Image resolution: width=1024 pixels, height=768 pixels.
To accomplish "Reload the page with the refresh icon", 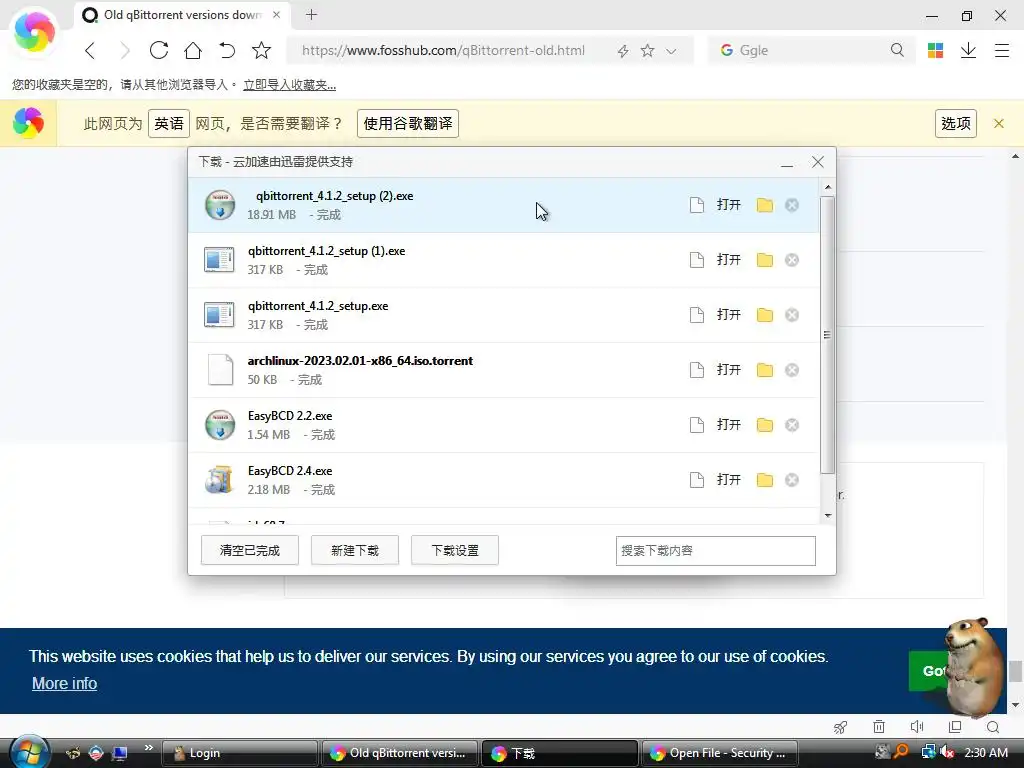I will click(x=159, y=50).
